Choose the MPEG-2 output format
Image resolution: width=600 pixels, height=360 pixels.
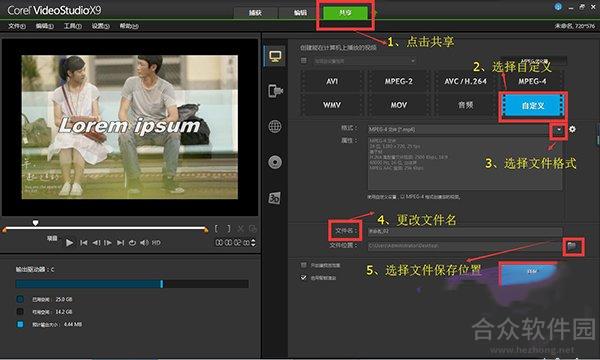[399, 81]
